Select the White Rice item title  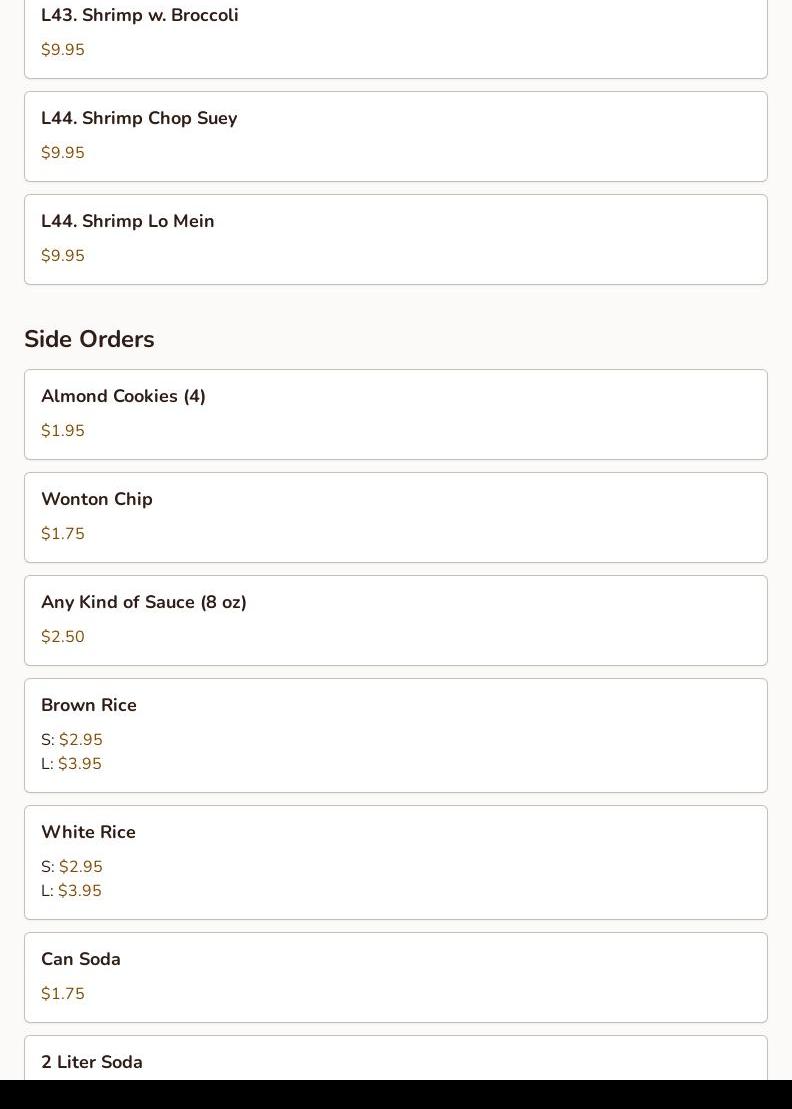coord(88,832)
